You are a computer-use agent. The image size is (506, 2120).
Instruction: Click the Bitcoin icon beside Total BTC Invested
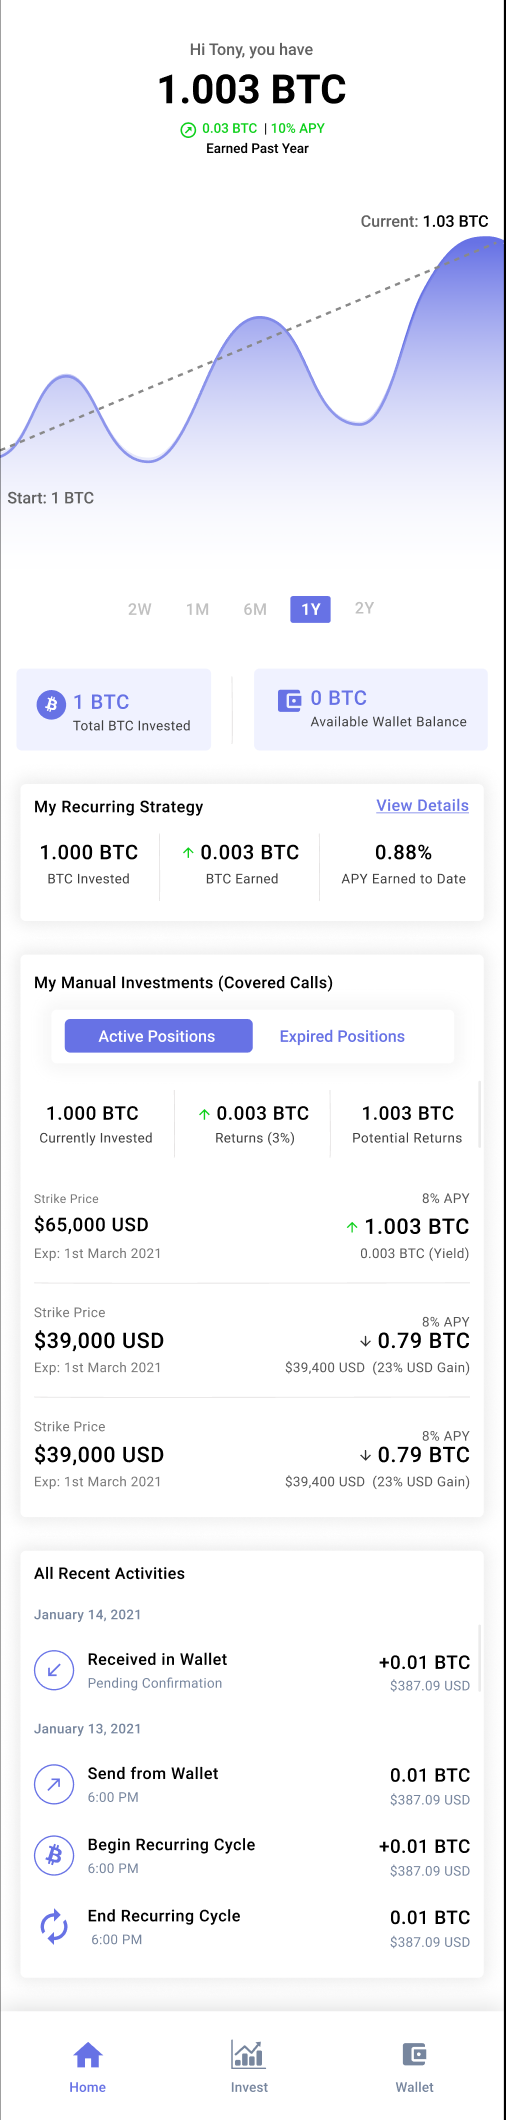click(x=51, y=704)
